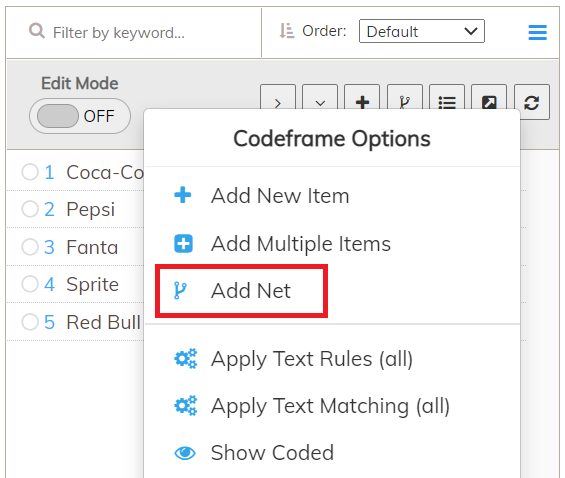The width and height of the screenshot is (565, 478).
Task: Click the refresh toolbar icon
Action: coord(531,102)
